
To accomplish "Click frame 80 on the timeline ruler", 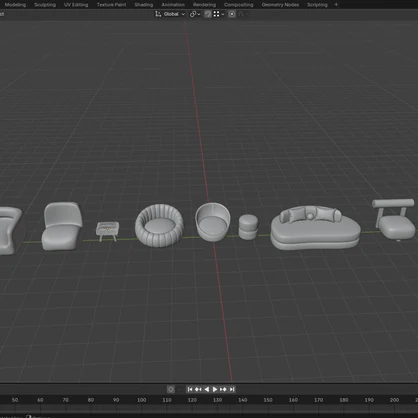I will pyautogui.click(x=91, y=400).
